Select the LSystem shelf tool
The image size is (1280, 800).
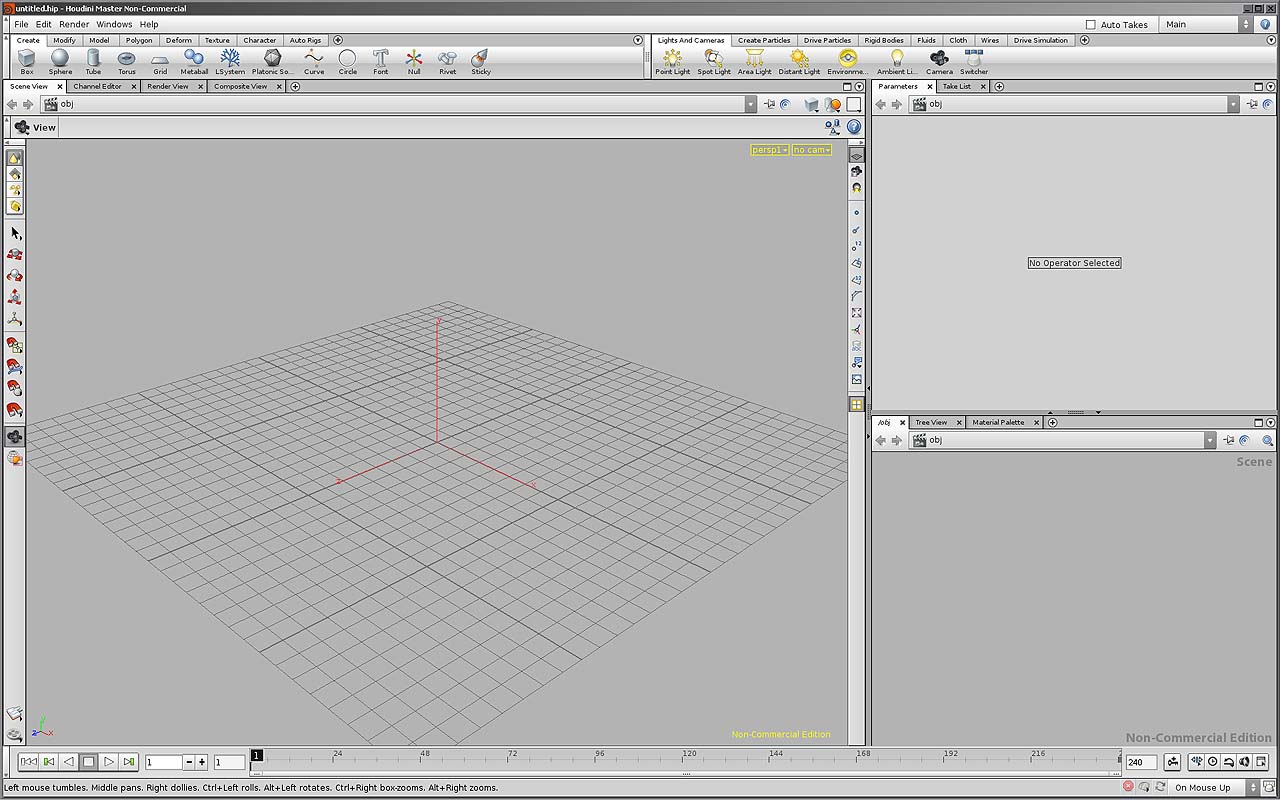pos(230,62)
